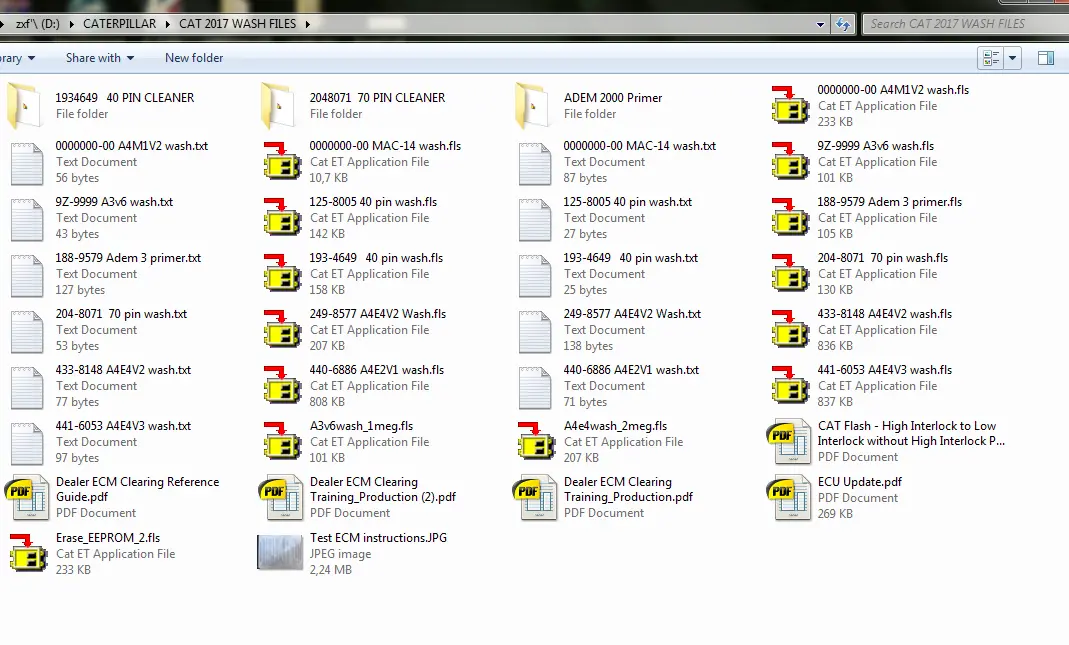Select the 125-8005 40 pin wash.fls icon
Screen dimensions: 1069x645
coord(282,218)
